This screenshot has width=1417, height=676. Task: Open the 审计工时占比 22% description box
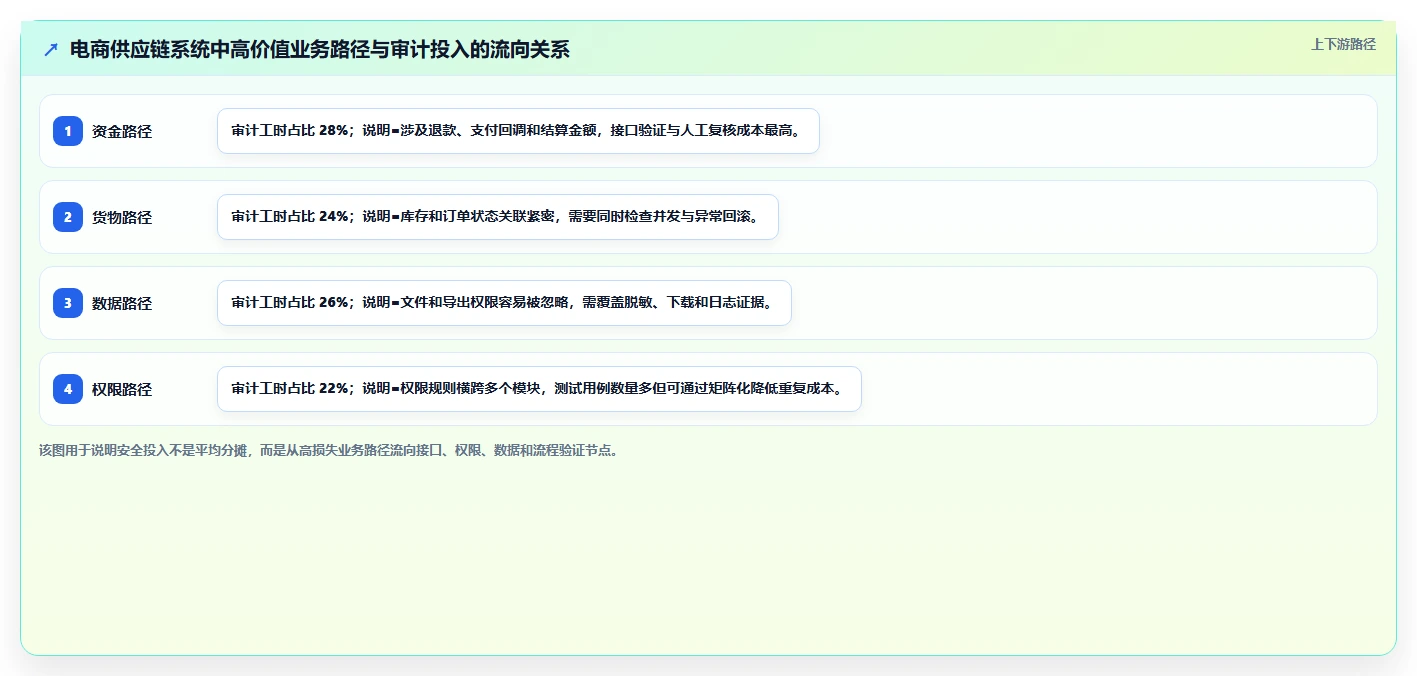(x=539, y=389)
